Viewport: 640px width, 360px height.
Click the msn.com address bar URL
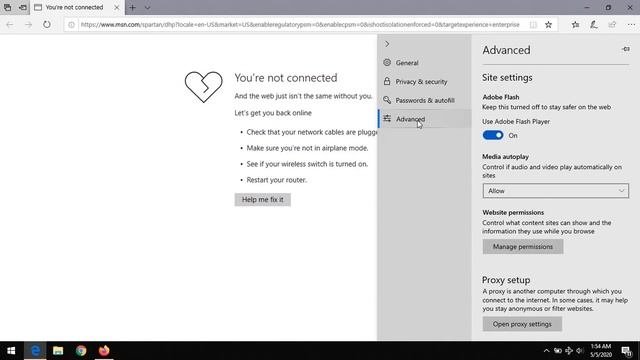pyautogui.click(x=300, y=24)
